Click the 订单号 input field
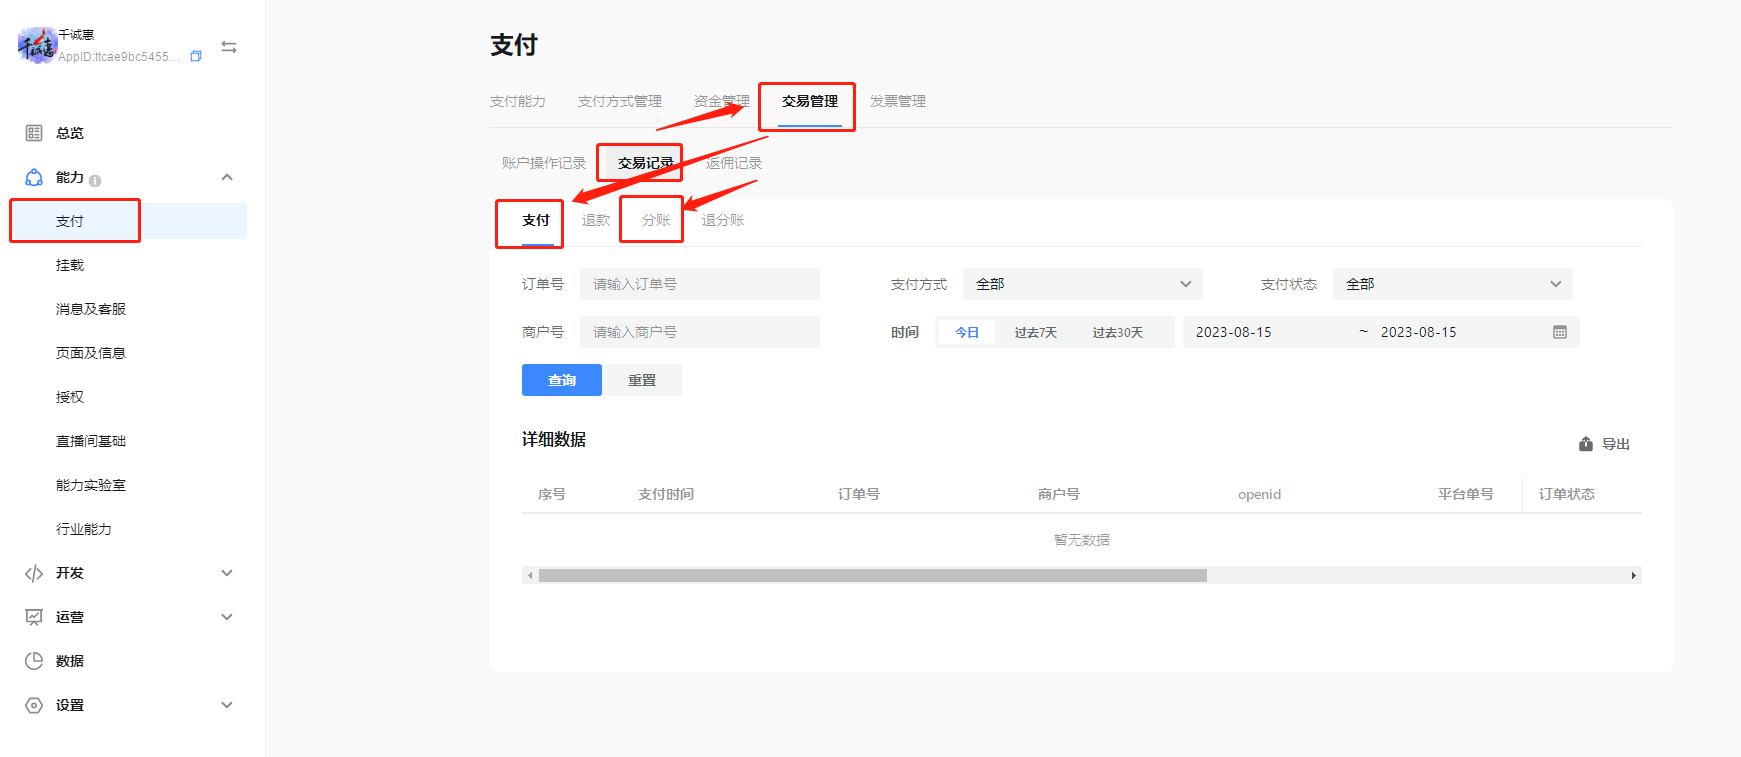This screenshot has width=1741, height=757. click(699, 284)
